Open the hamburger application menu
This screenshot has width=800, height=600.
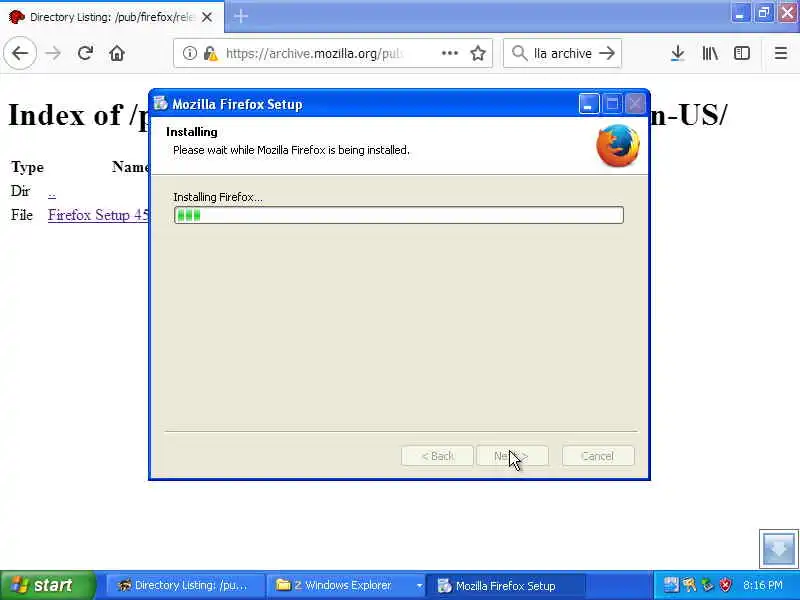tap(780, 53)
